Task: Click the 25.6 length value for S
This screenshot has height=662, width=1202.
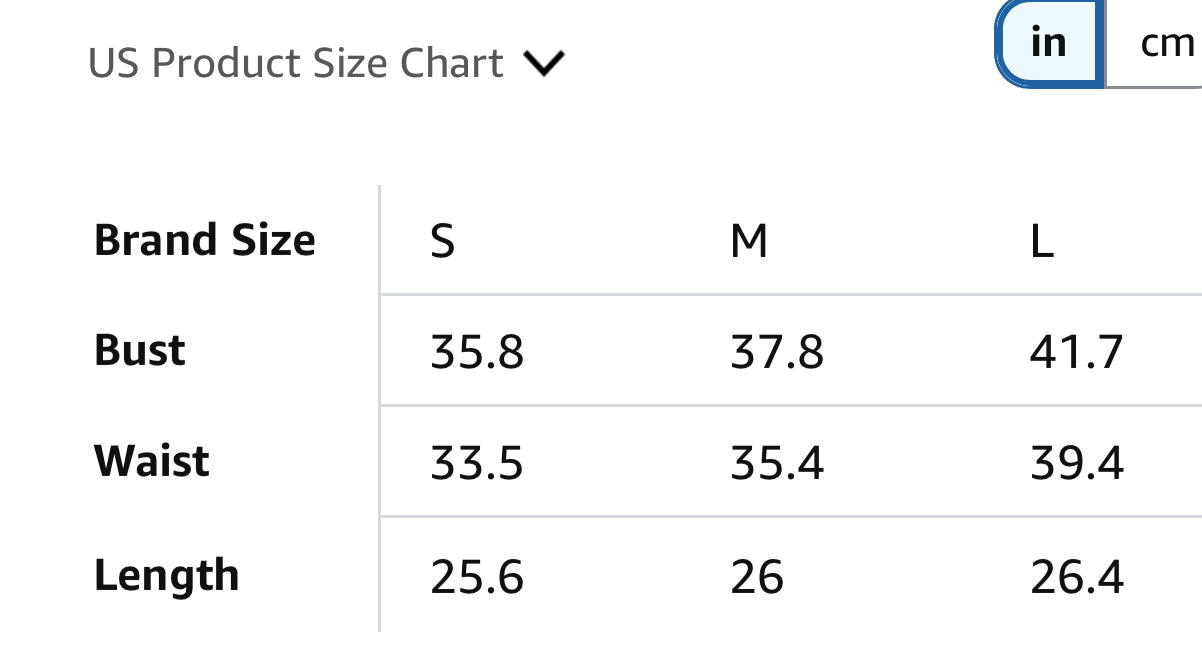Action: [x=477, y=577]
